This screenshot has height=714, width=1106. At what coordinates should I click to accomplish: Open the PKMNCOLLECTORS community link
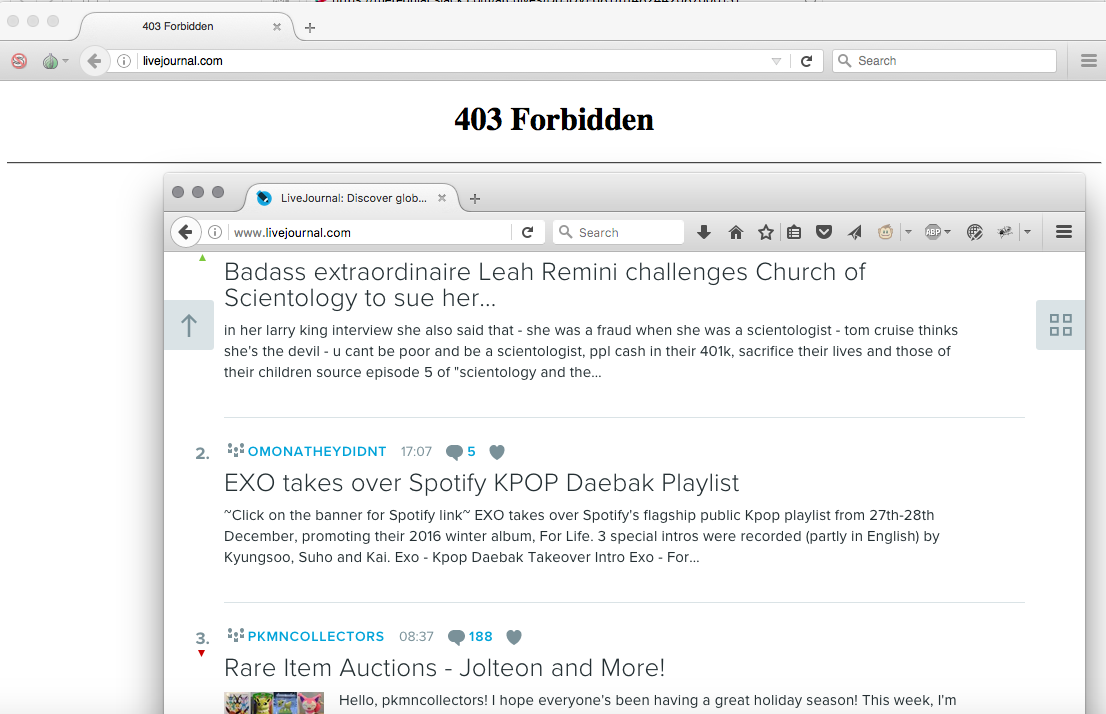coord(315,636)
